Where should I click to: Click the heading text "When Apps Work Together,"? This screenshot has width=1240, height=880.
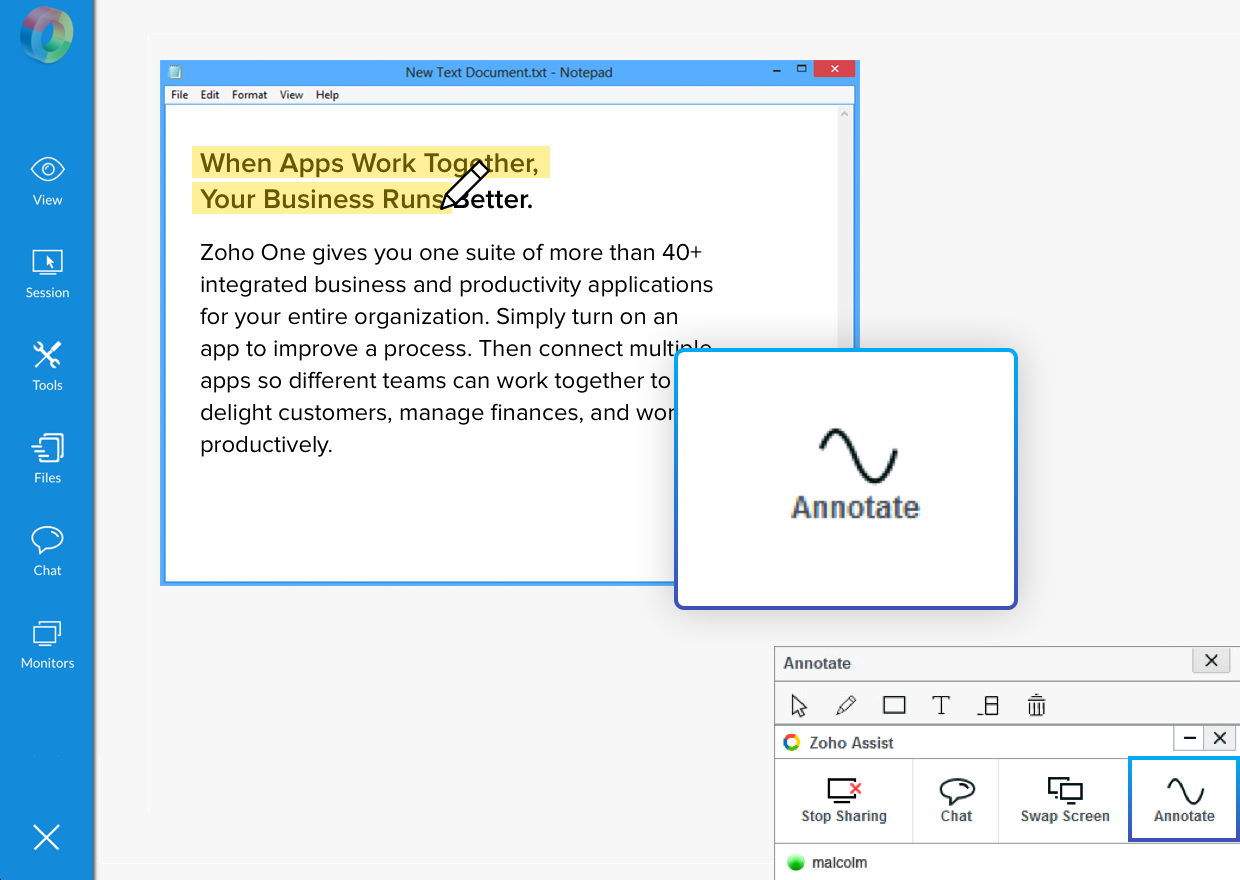(369, 163)
